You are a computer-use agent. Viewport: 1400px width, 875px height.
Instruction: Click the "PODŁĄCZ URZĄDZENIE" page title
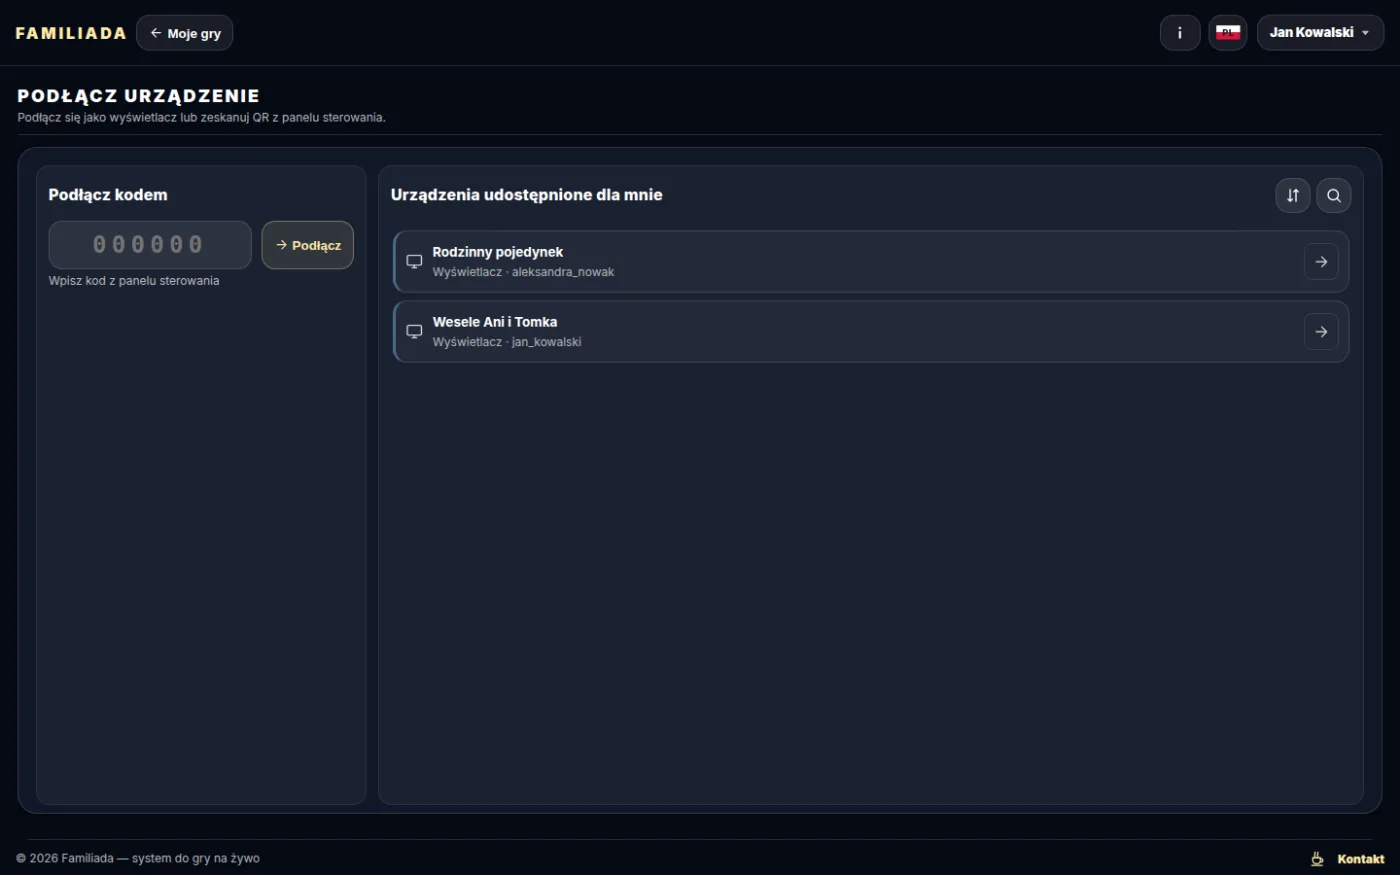click(139, 96)
